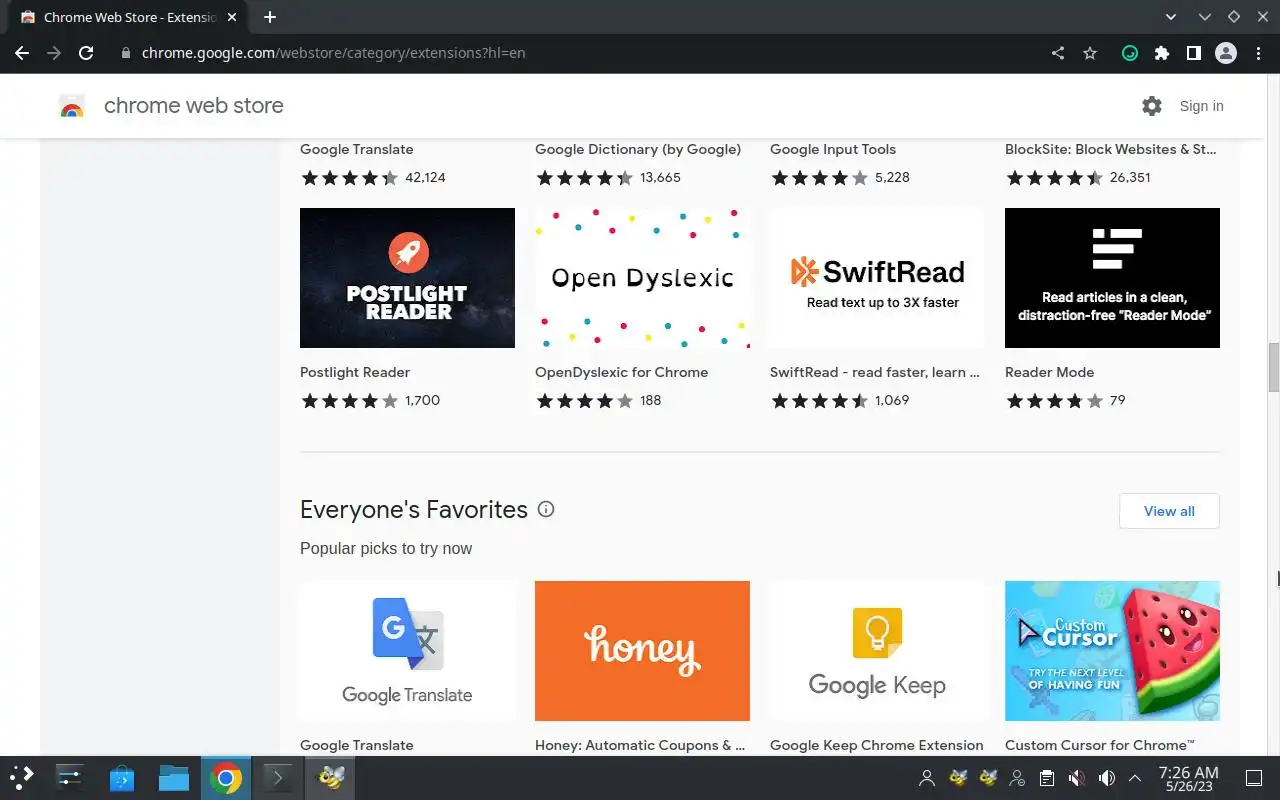Click the 1,069 ratings for SwiftRead
This screenshot has height=800, width=1280.
pyautogui.click(x=892, y=400)
